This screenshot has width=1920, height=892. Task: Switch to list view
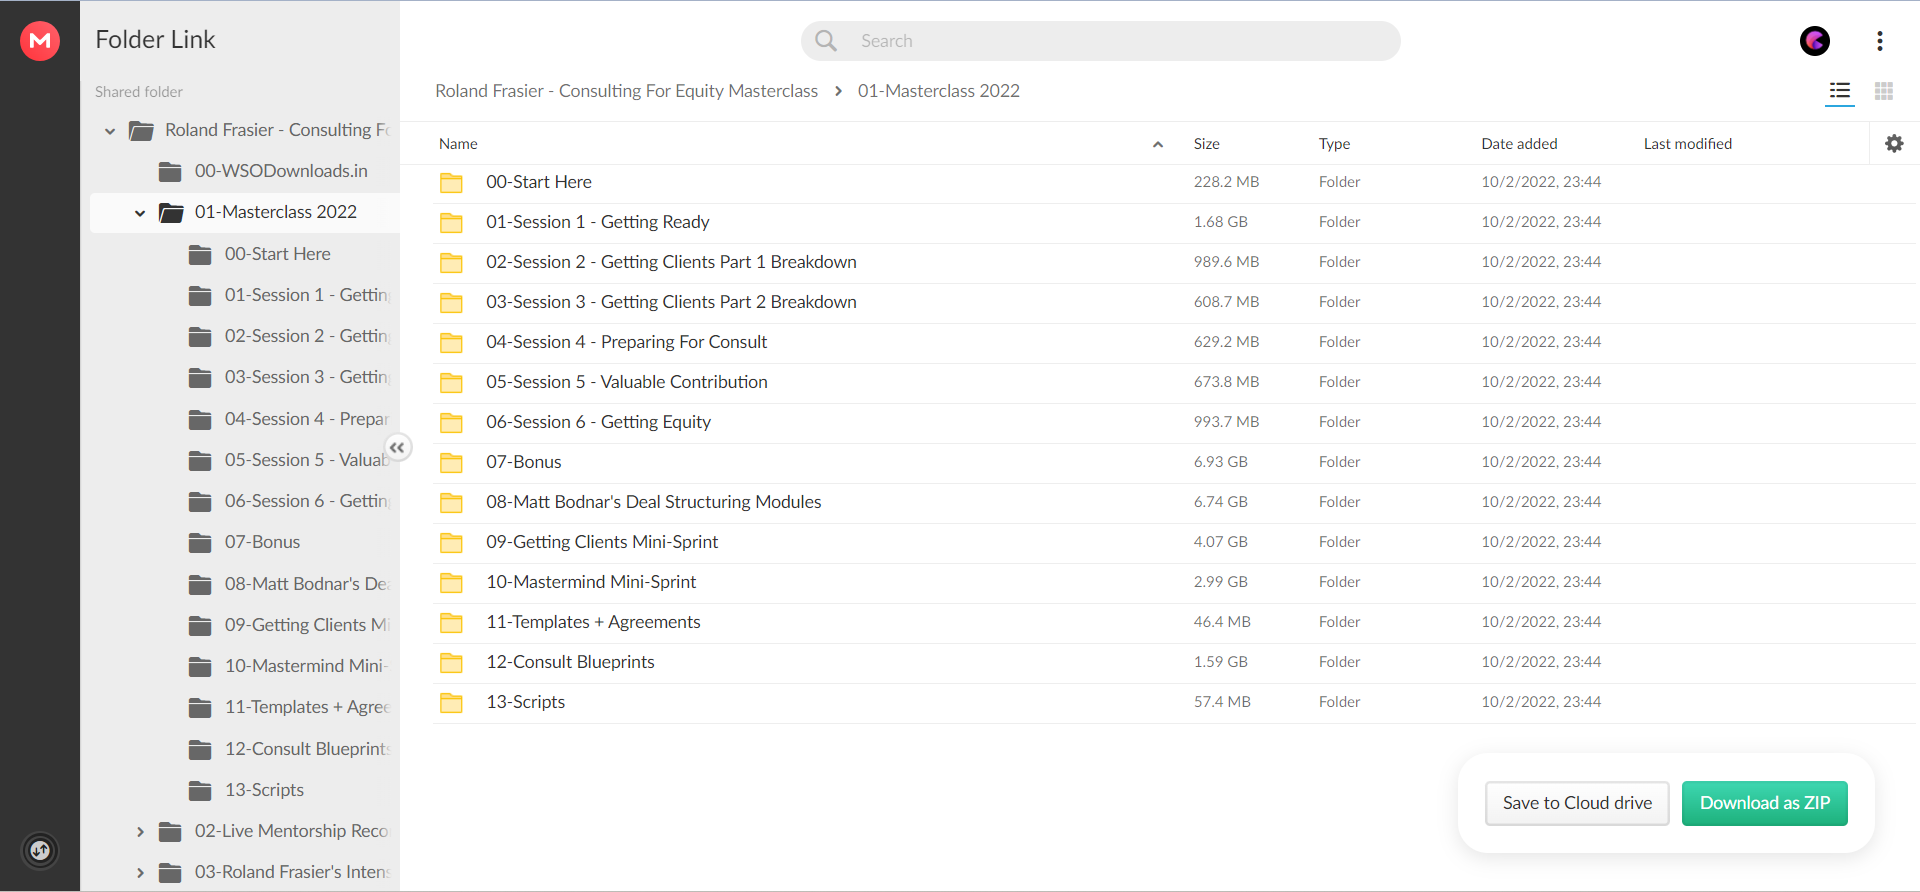pos(1840,91)
